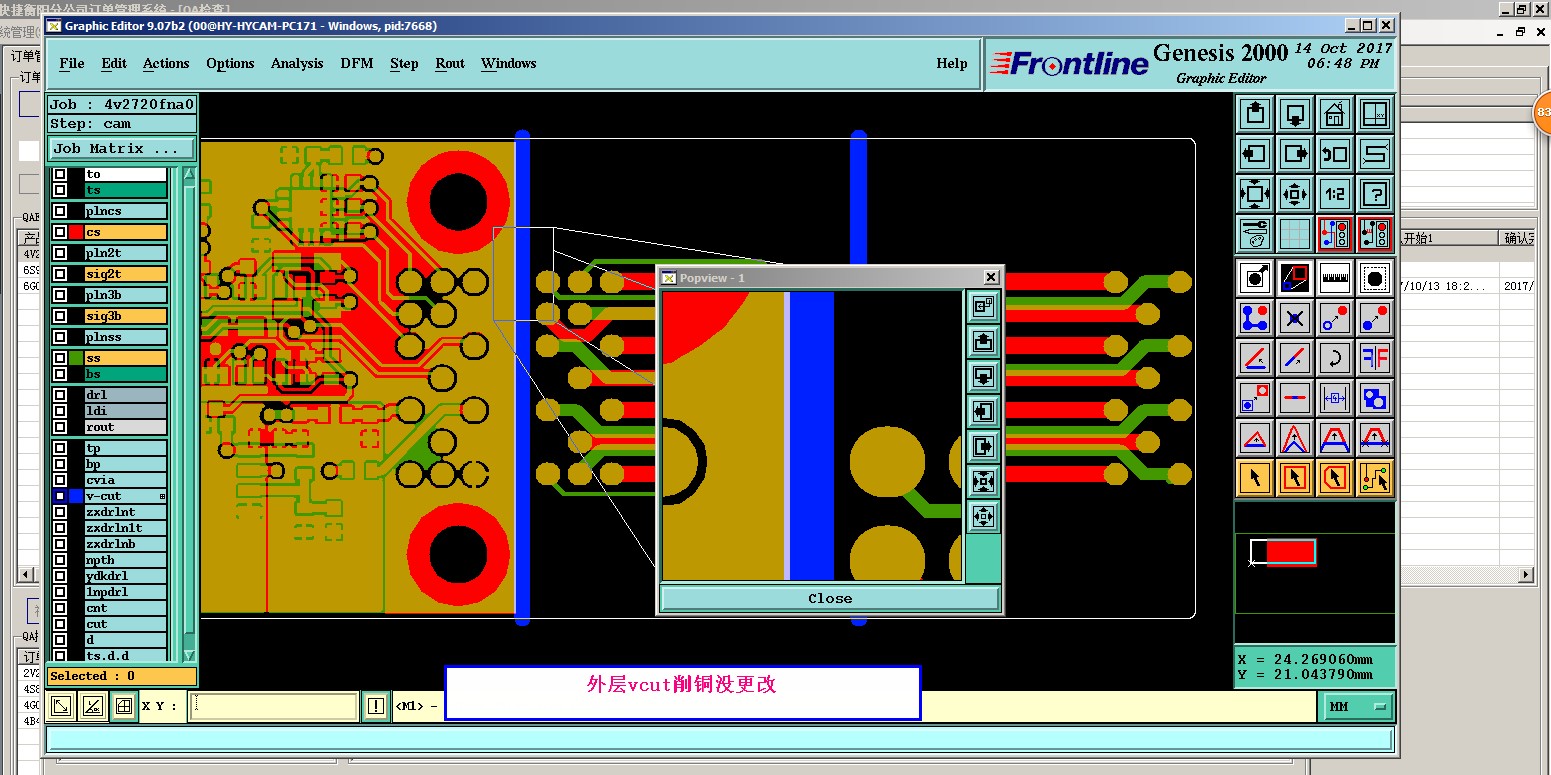Click the X Y coordinate input field
This screenshot has width=1551, height=775.
273,706
